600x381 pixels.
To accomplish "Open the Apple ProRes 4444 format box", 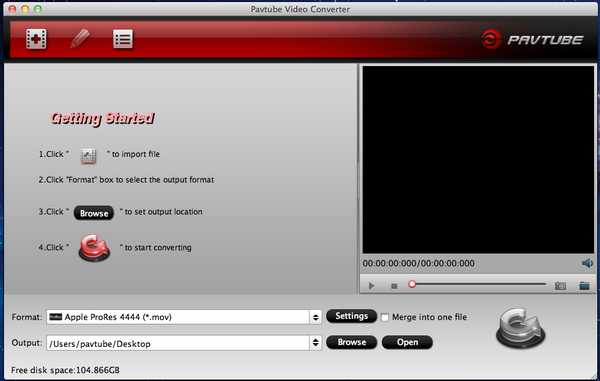I will point(178,317).
